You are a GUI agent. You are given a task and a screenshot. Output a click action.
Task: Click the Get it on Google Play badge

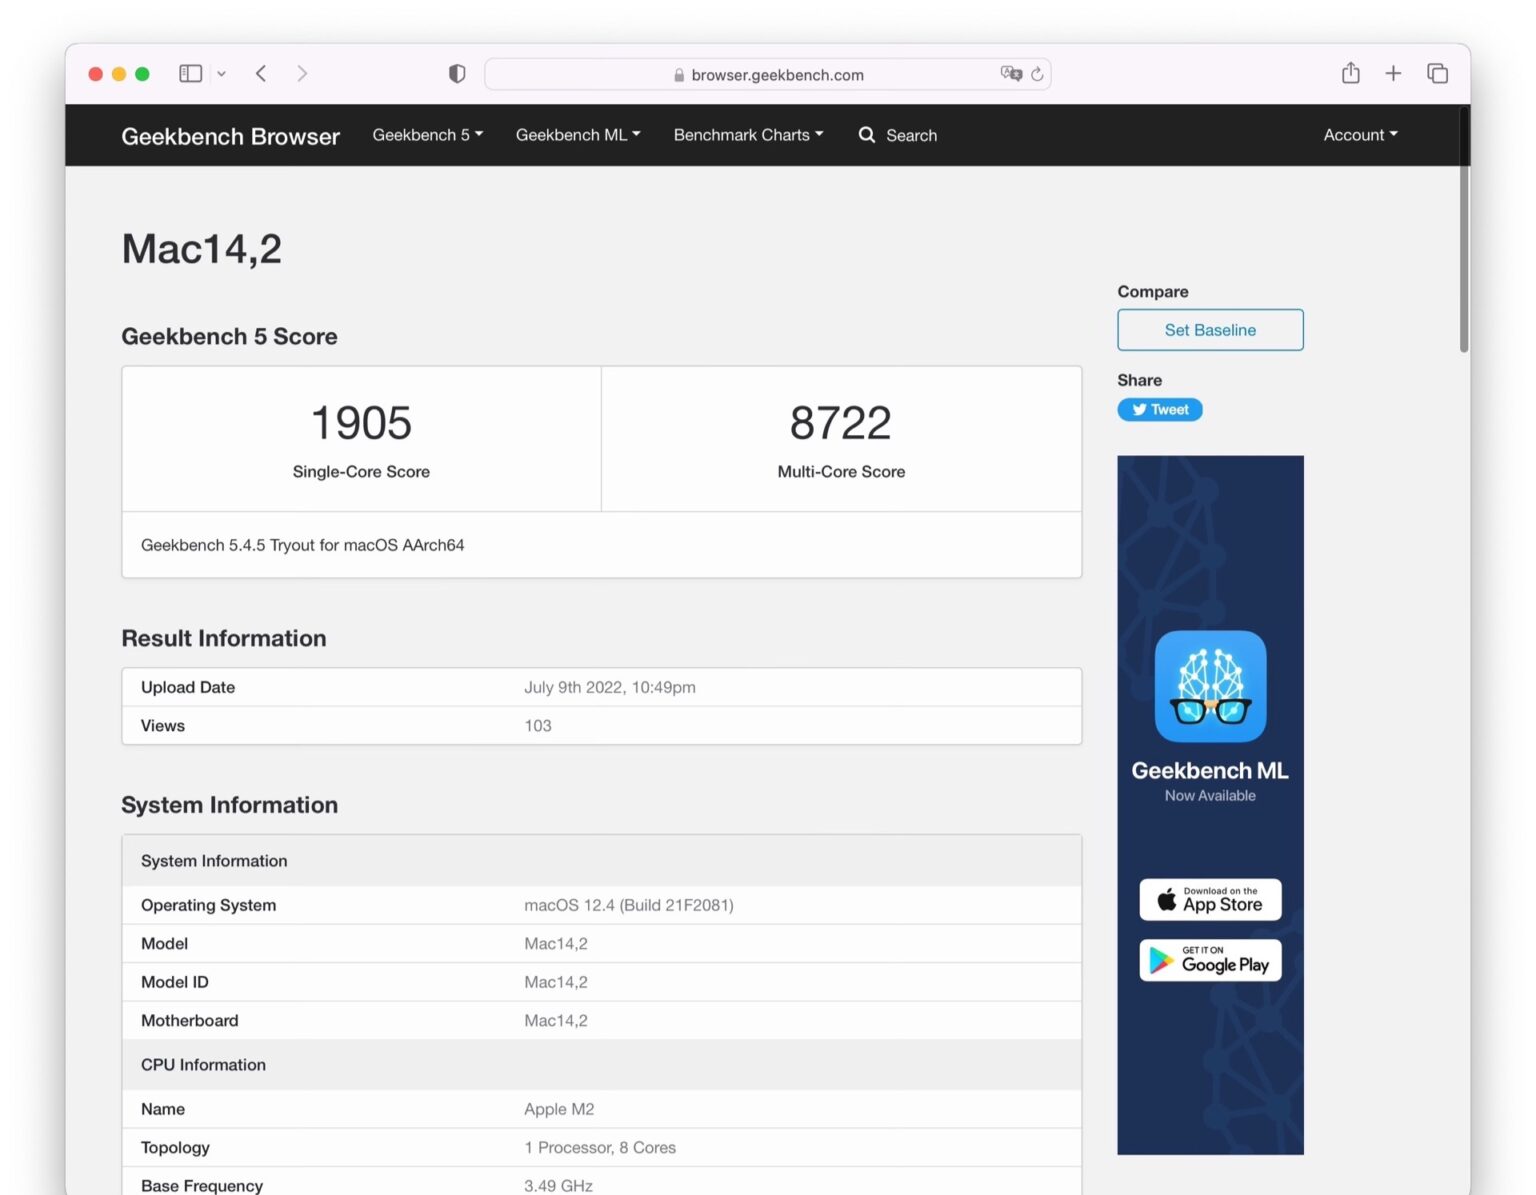pyautogui.click(x=1210, y=960)
